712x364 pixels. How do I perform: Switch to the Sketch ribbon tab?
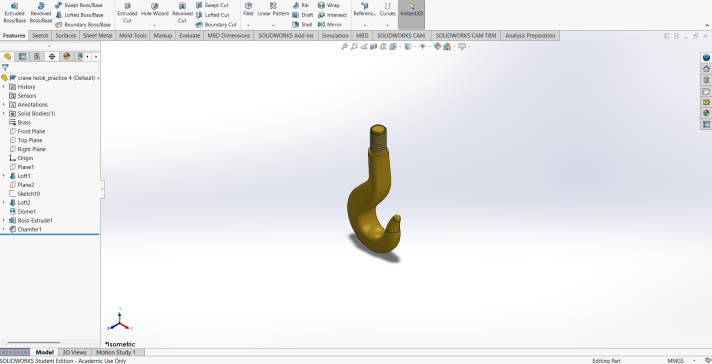coord(40,35)
